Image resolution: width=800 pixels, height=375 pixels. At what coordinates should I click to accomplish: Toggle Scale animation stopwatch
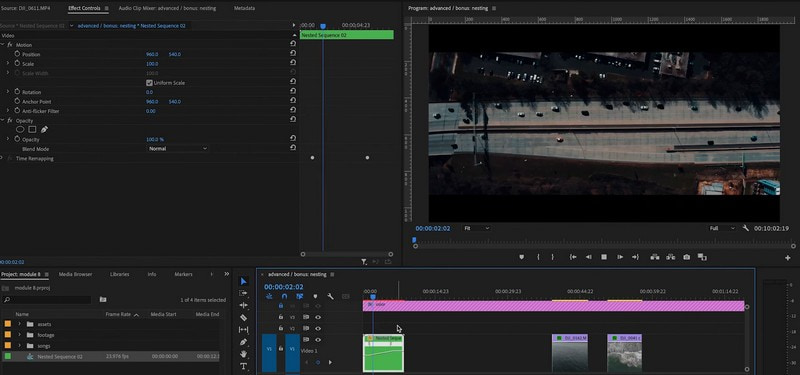click(17, 64)
